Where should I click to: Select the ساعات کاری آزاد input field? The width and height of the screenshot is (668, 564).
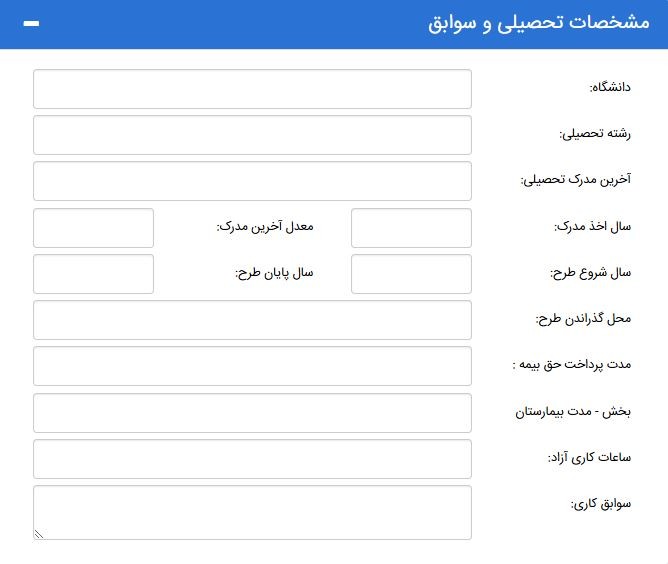click(x=252, y=458)
